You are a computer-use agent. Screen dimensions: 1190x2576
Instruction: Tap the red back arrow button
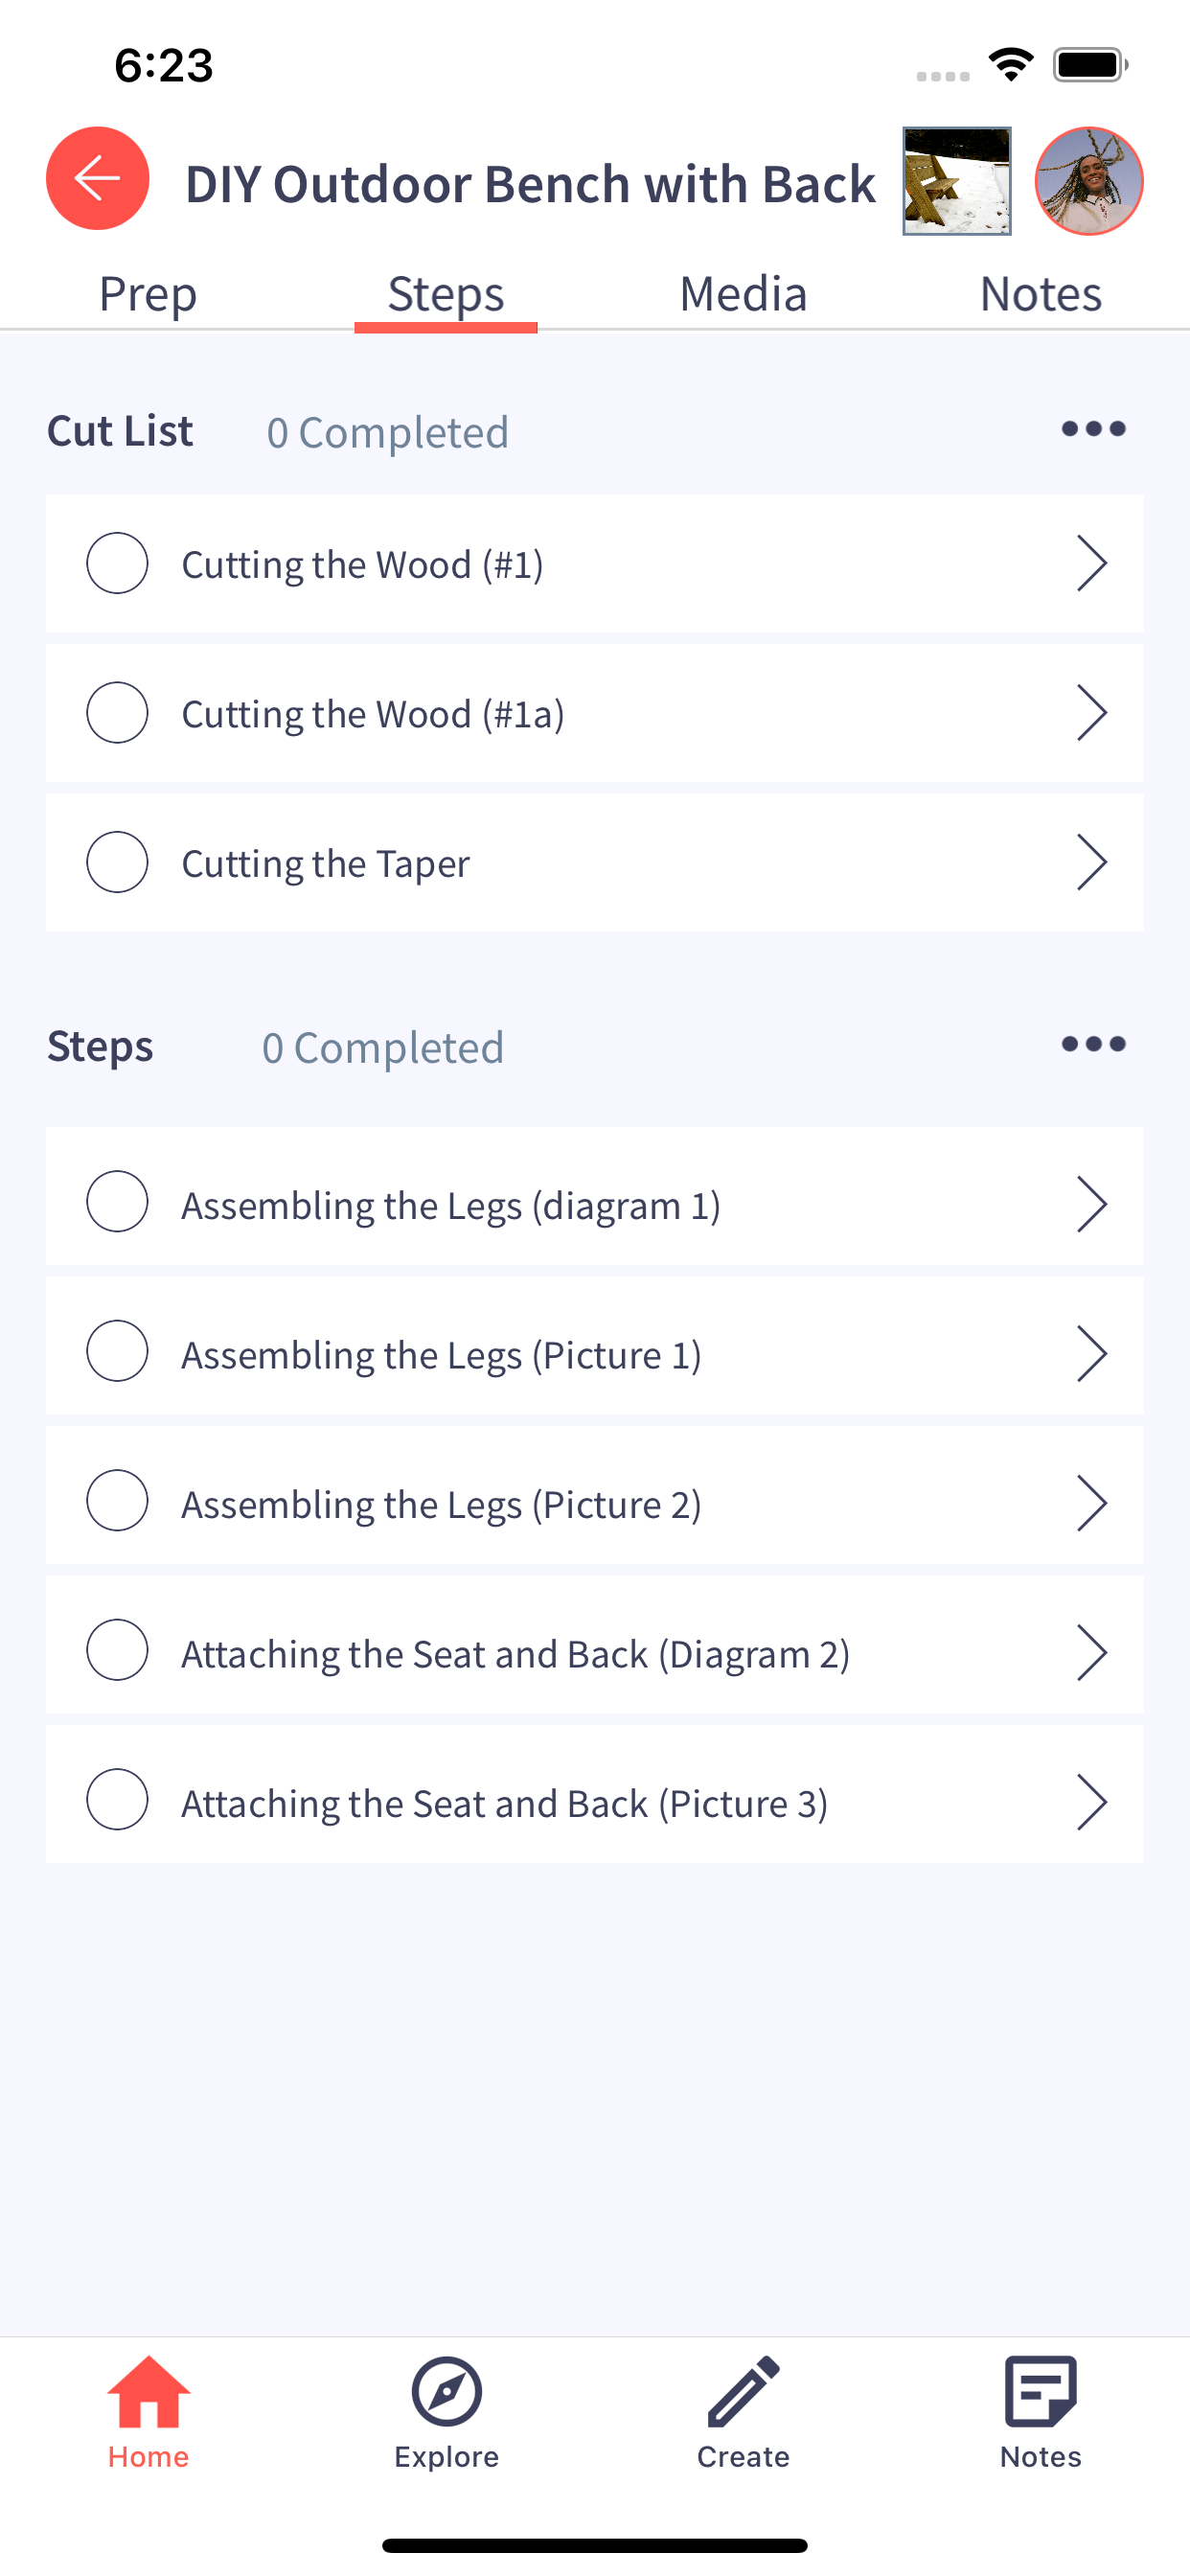coord(98,179)
